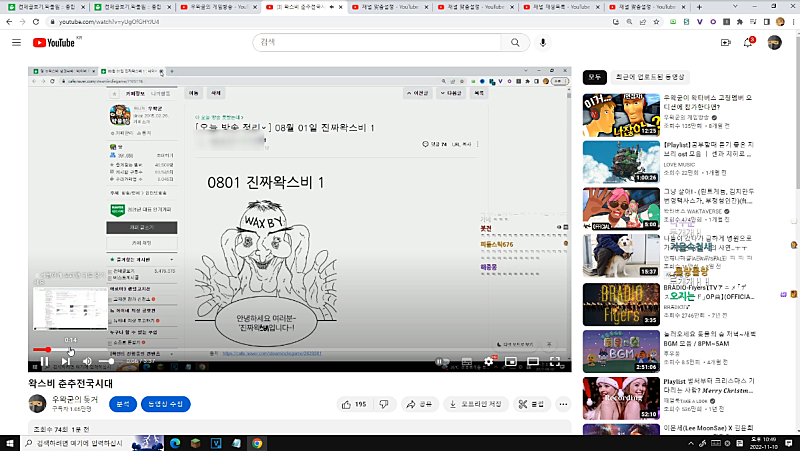
Task: Switch the video to miniplayer mode
Action: pos(511,362)
